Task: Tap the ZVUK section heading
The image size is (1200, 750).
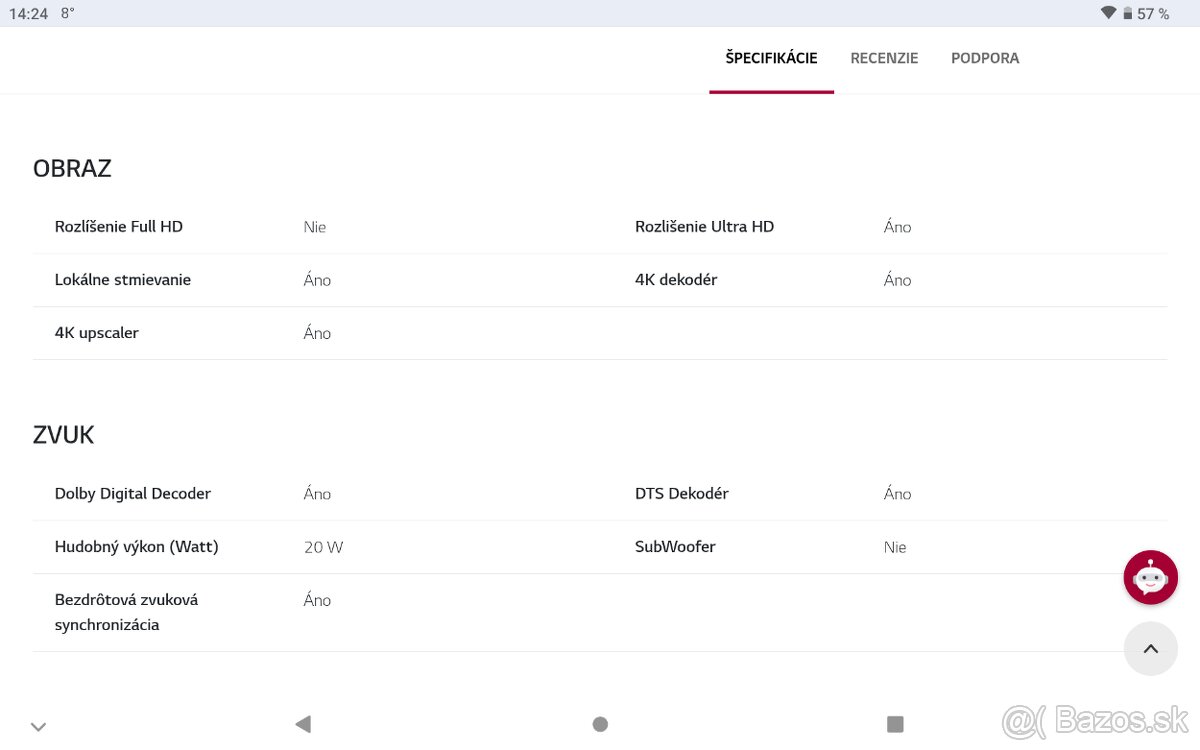Action: [x=64, y=435]
